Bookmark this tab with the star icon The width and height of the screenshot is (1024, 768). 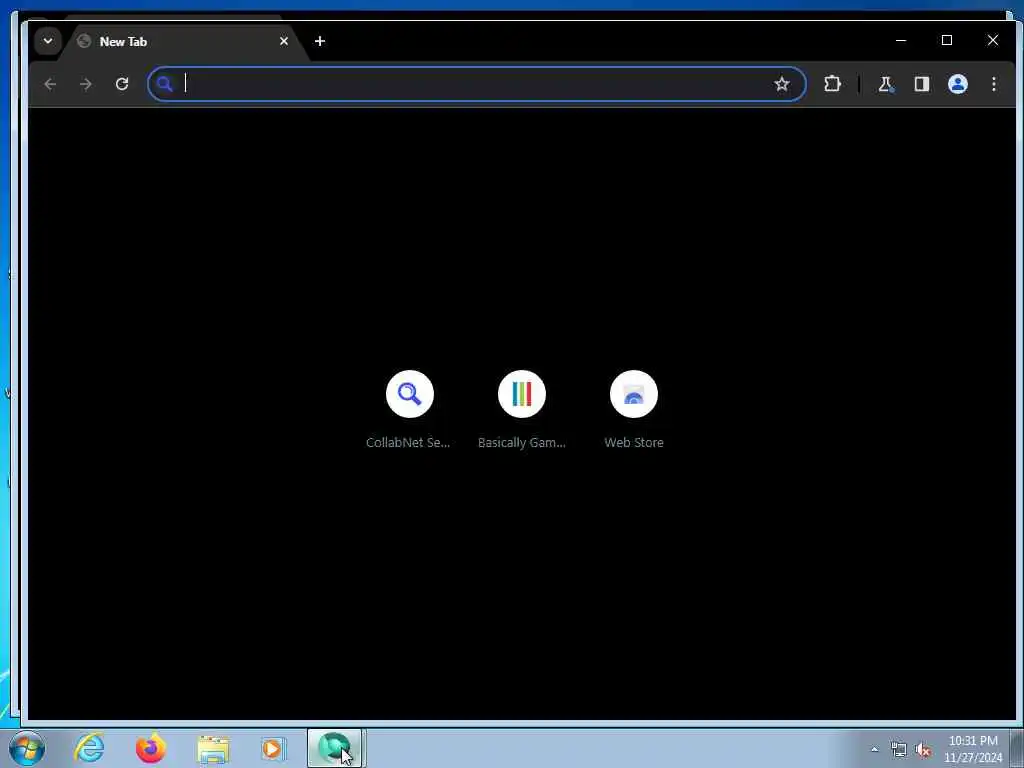[x=782, y=84]
